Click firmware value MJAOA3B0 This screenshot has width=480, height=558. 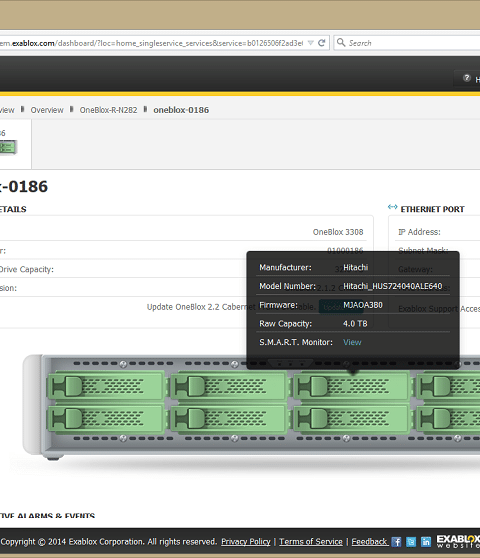(x=363, y=305)
